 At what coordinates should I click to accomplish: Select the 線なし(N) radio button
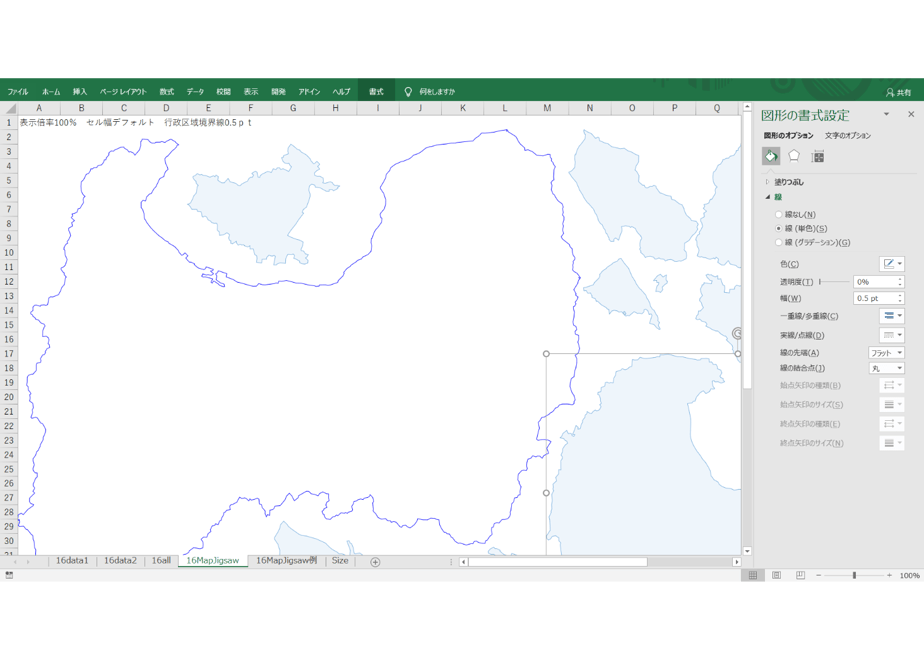[x=778, y=214]
